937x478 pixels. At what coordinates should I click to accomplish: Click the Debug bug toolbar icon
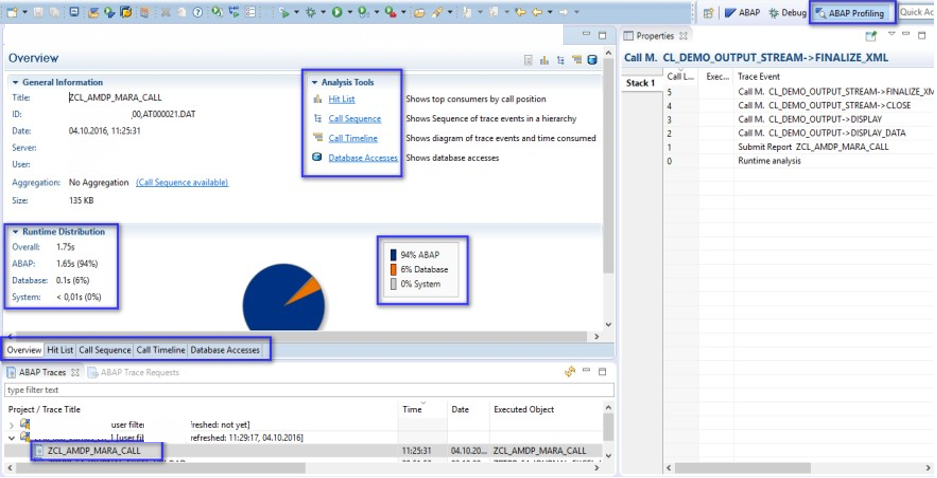[311, 12]
